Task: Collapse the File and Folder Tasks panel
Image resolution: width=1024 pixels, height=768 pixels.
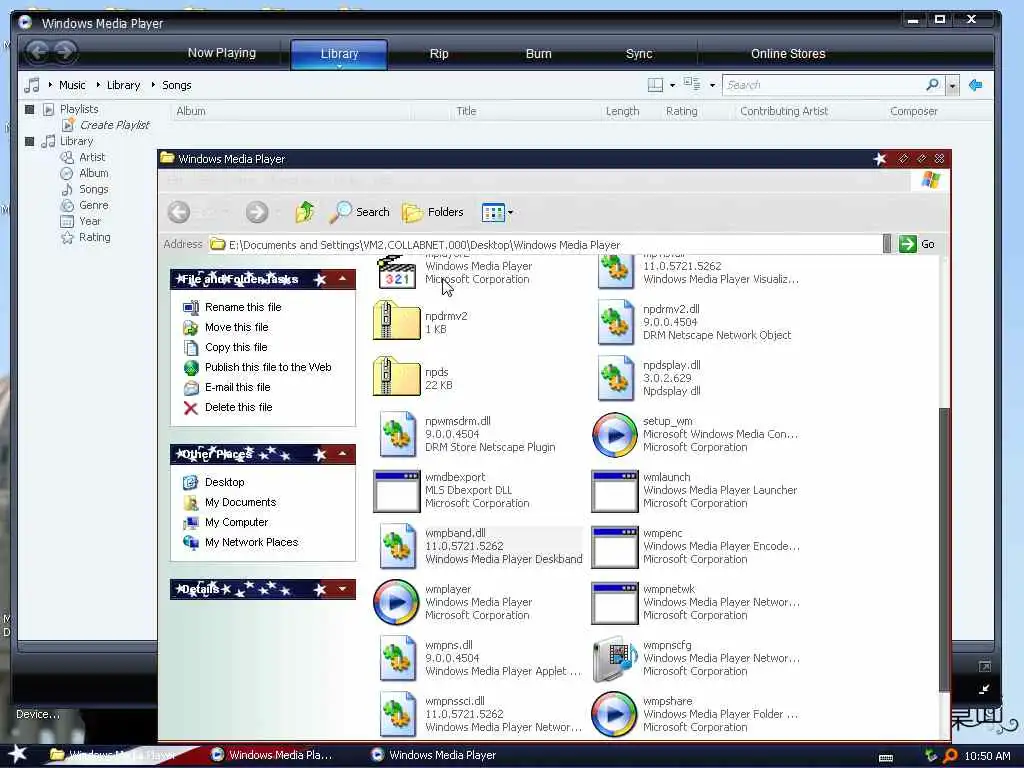Action: coord(342,279)
